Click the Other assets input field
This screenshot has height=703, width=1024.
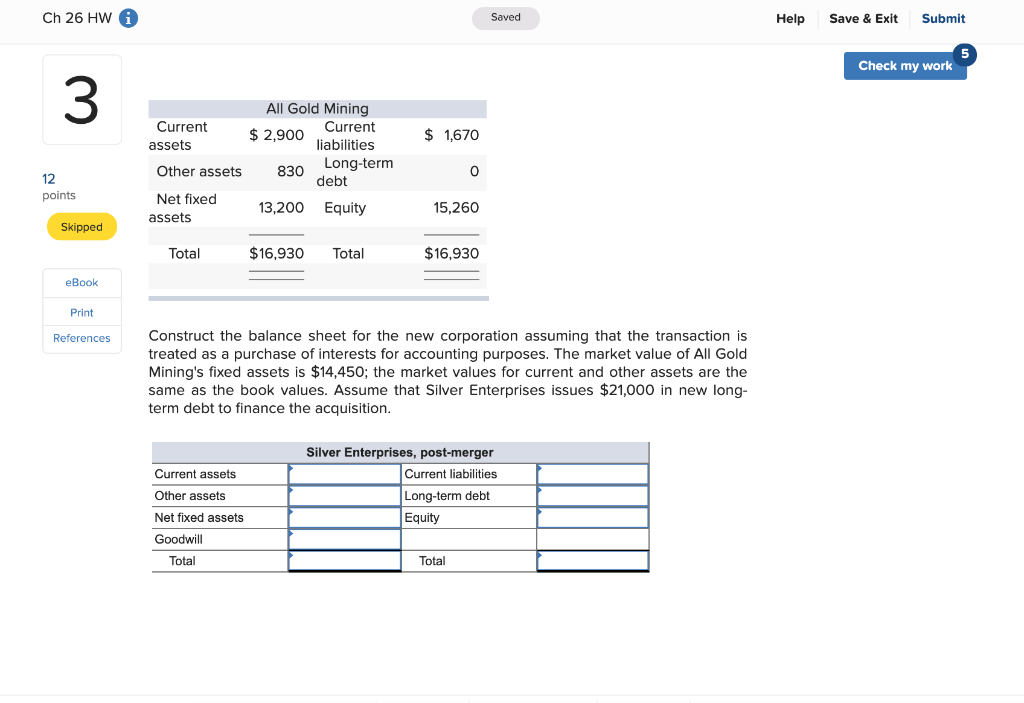344,495
